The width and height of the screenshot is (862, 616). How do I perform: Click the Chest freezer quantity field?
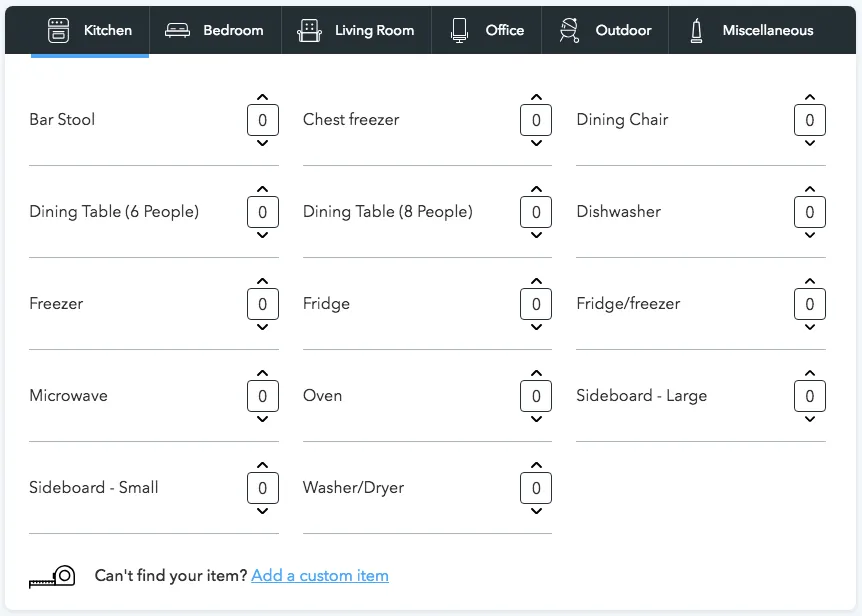pos(536,120)
